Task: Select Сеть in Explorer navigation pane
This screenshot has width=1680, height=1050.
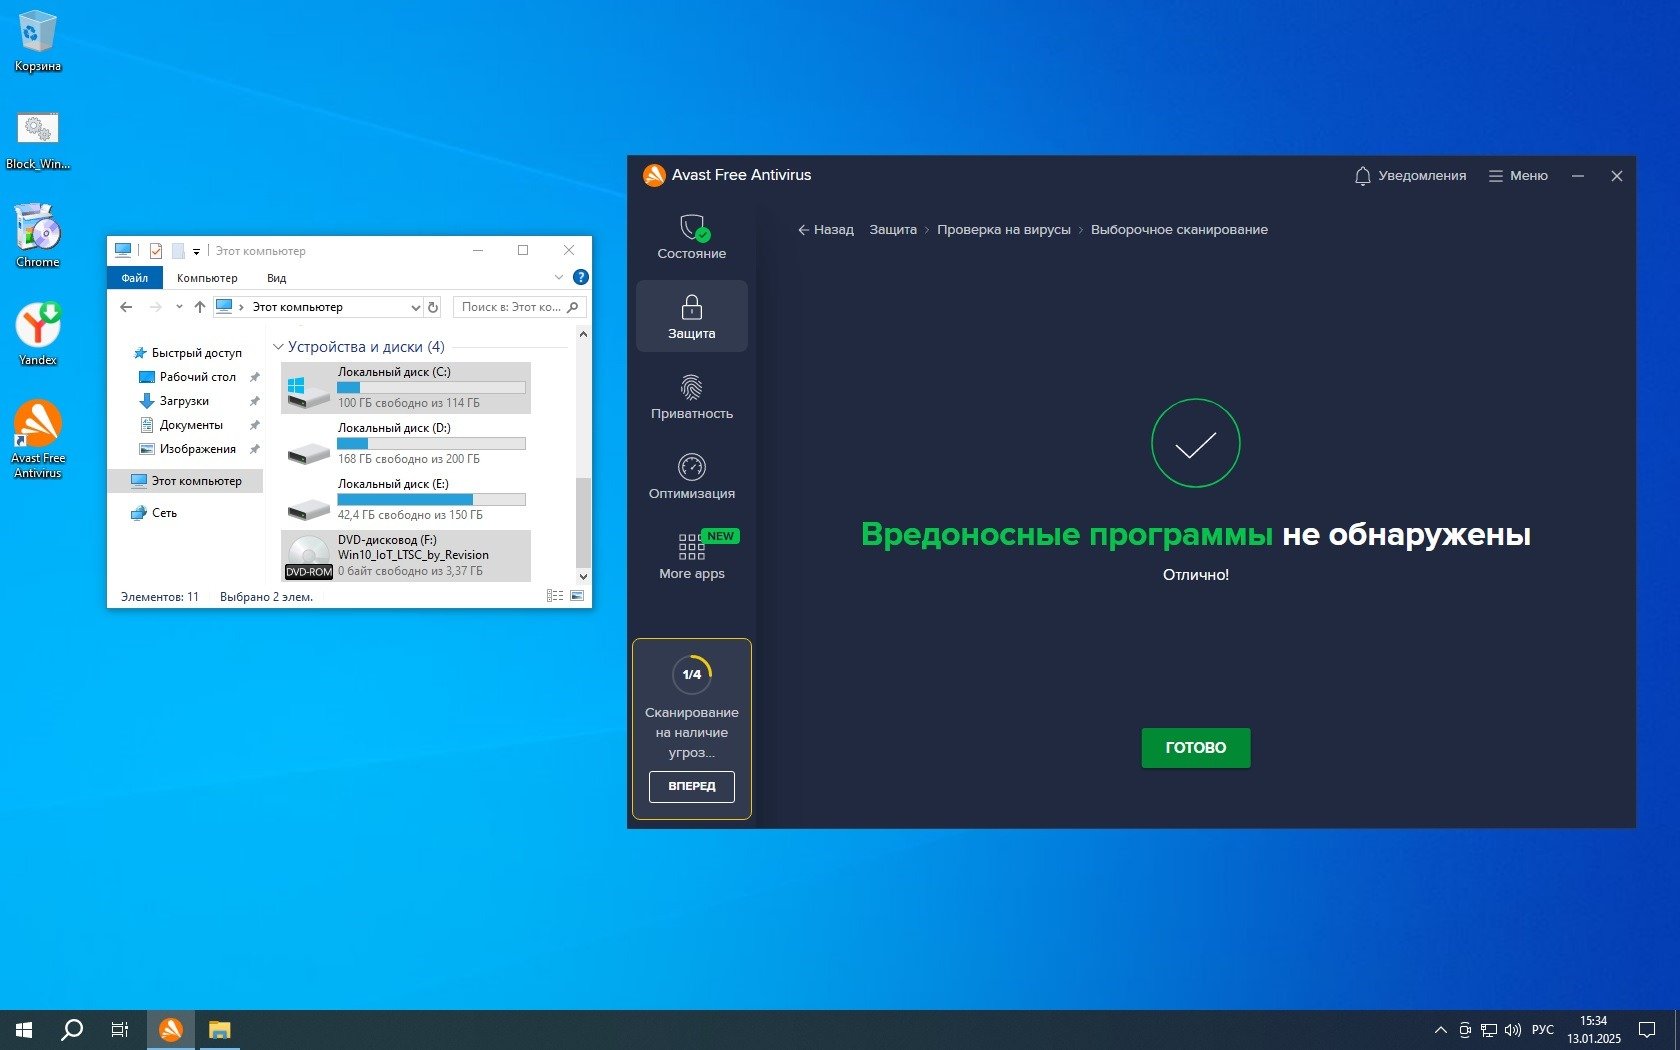Action: [154, 513]
